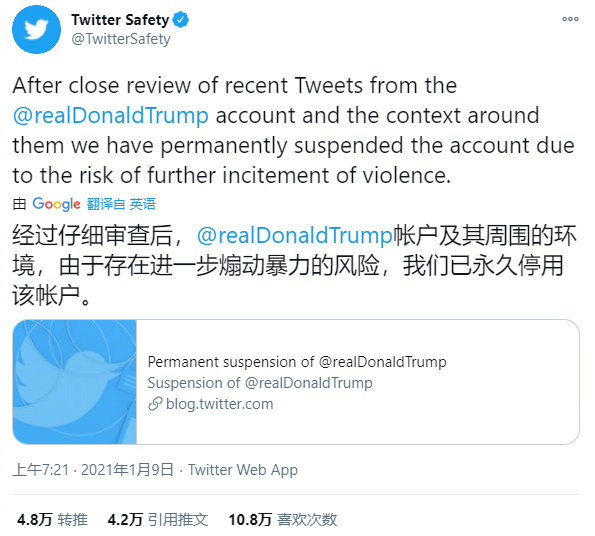Click @realDonaldTrump mention in English tweet
The width and height of the screenshot is (595, 536).
110,116
